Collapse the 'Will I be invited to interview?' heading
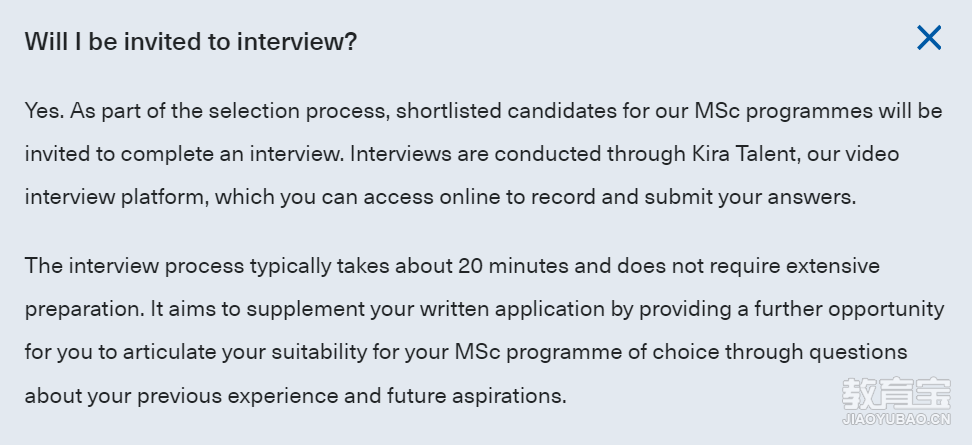This screenshot has width=972, height=448. (x=191, y=42)
